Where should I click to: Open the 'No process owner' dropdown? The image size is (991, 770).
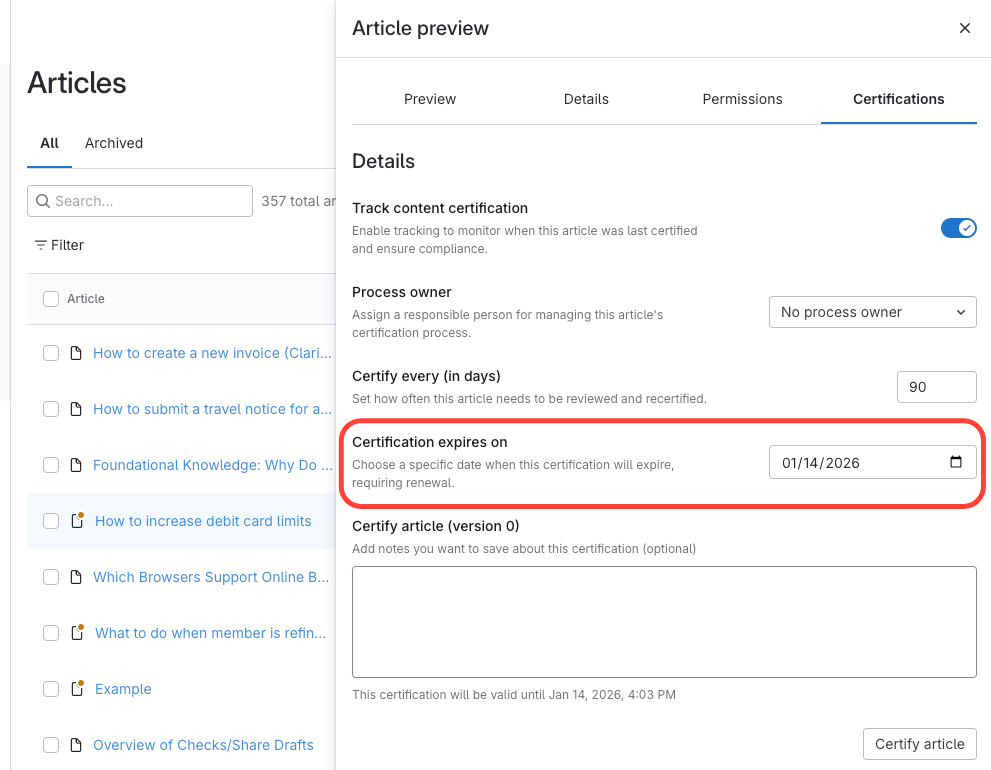tap(872, 312)
